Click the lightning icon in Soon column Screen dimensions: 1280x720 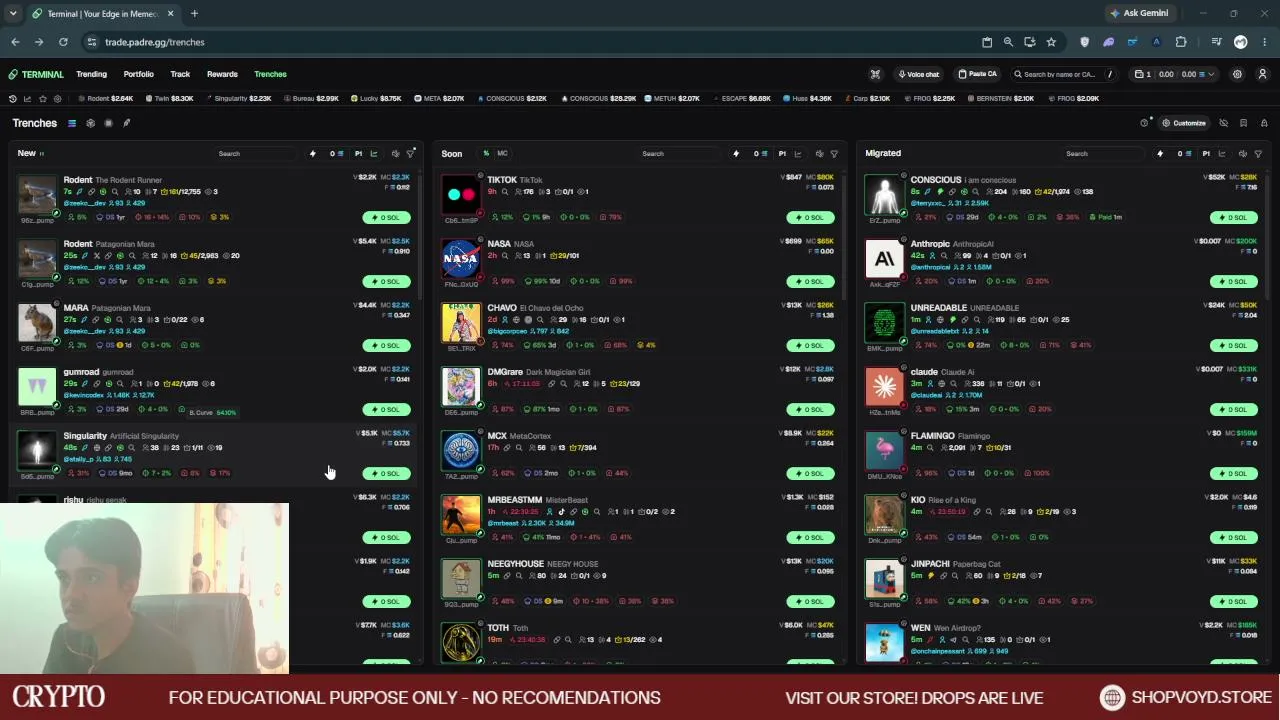(736, 153)
